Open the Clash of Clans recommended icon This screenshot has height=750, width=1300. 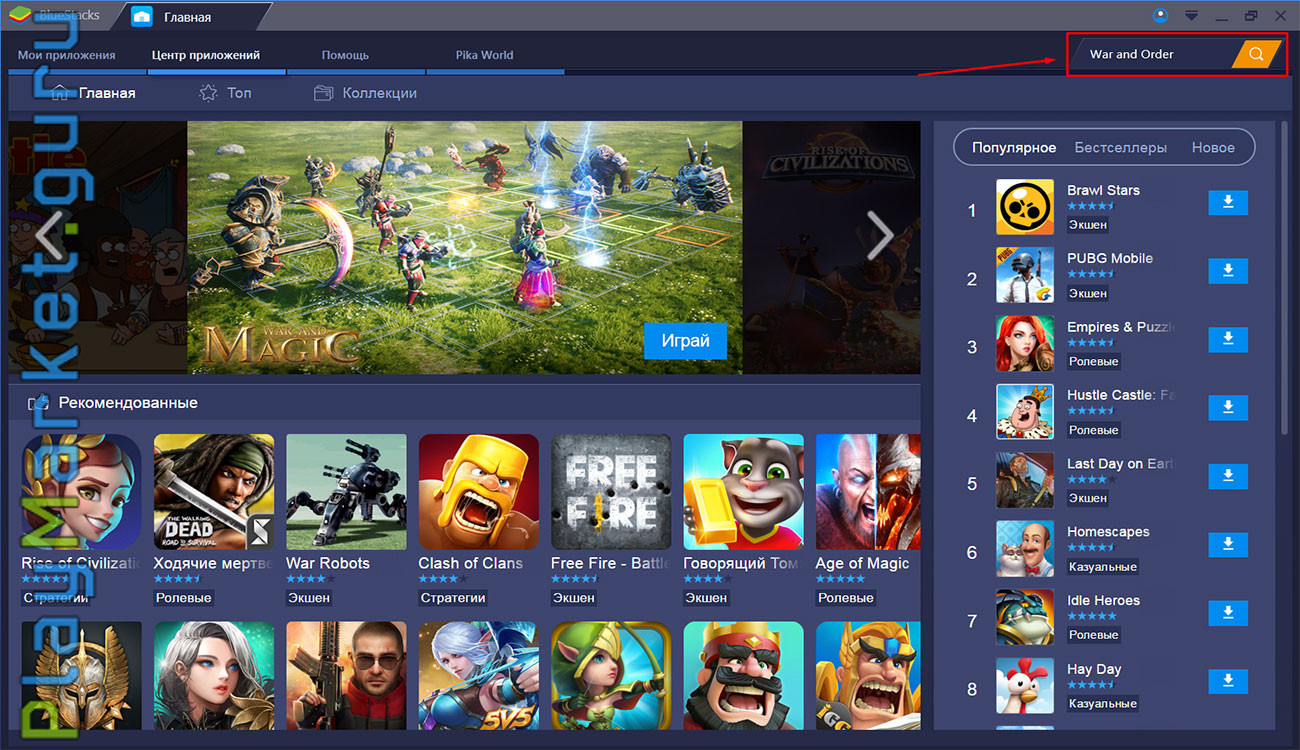click(x=479, y=492)
